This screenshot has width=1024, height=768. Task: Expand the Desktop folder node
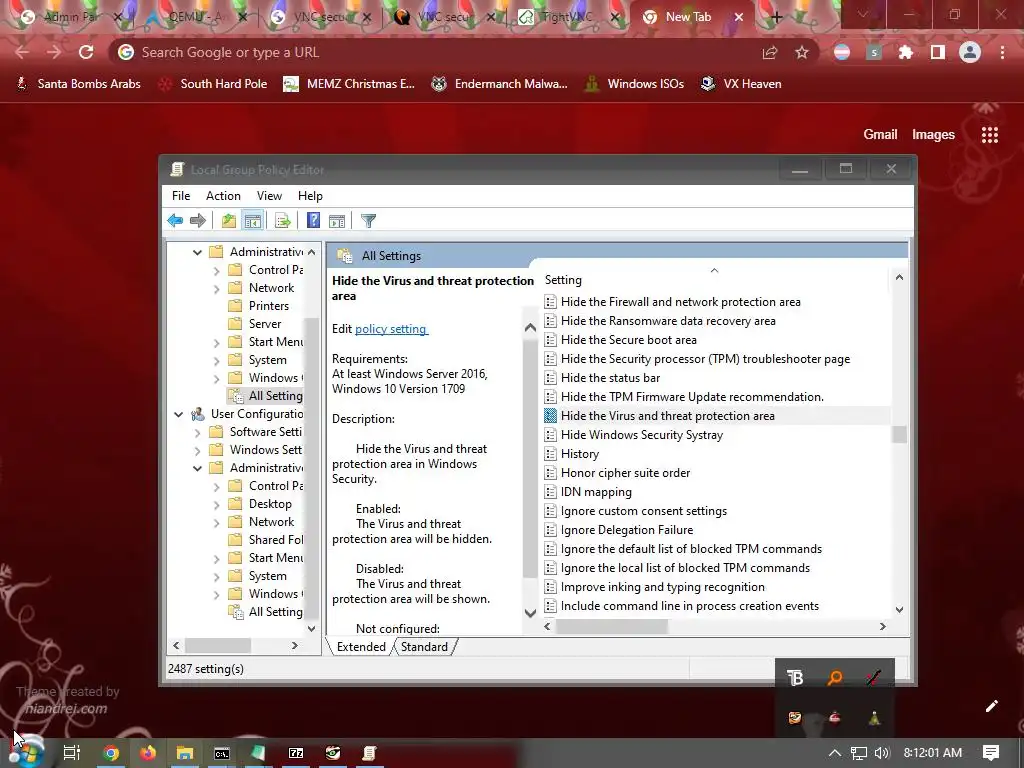point(216,504)
